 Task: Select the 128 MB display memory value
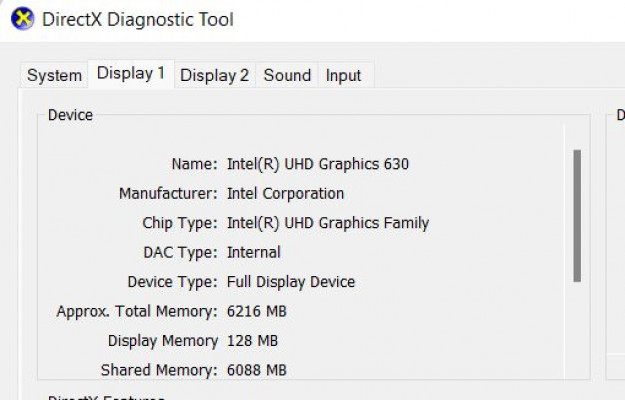point(252,341)
